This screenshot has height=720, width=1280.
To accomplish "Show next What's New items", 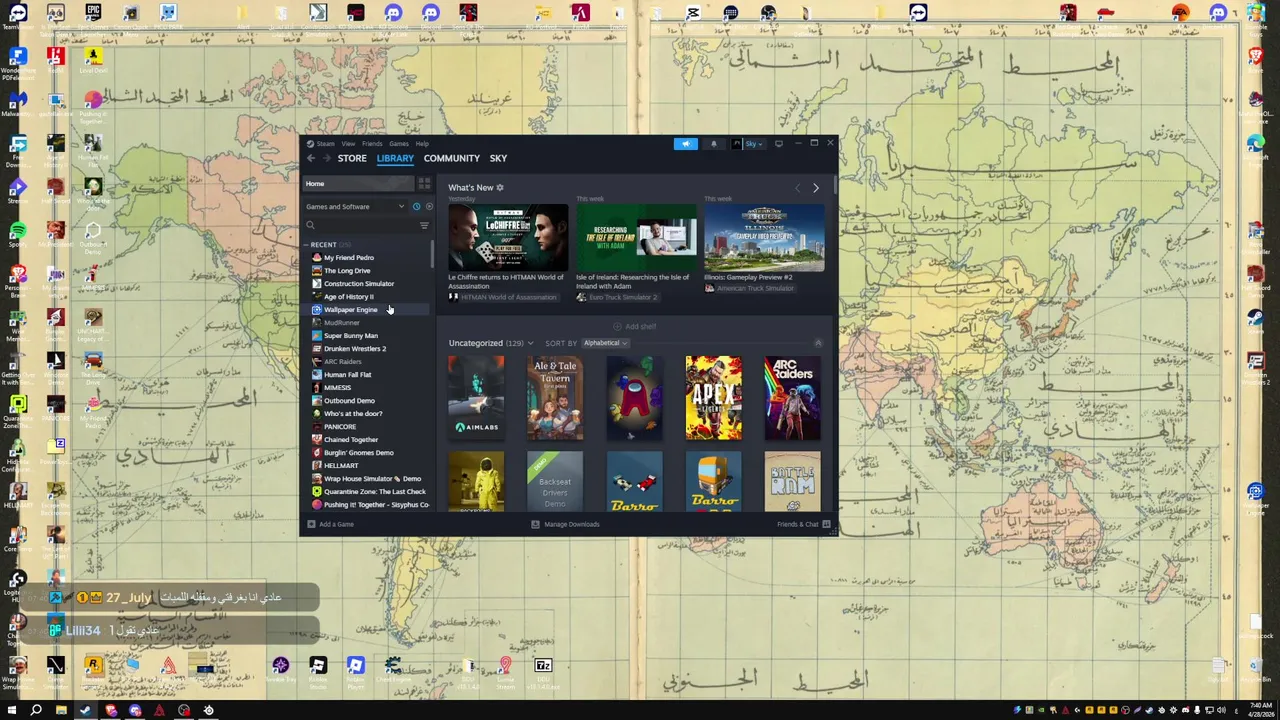I will point(815,188).
